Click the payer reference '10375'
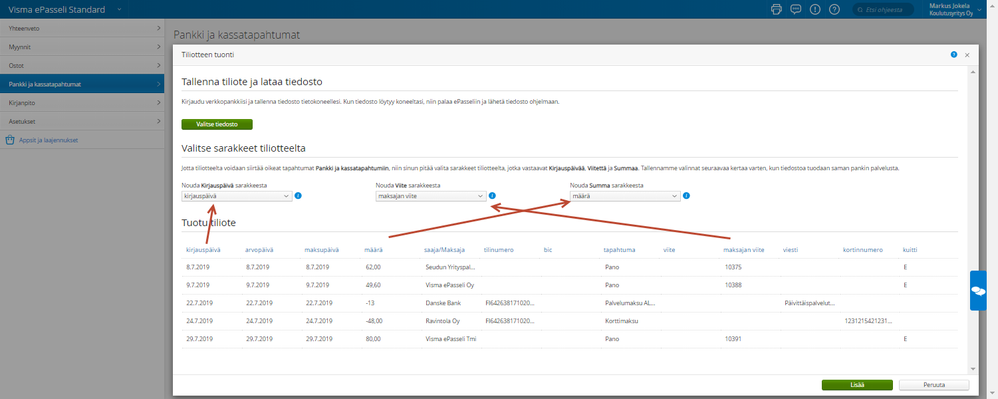Image resolution: width=998 pixels, height=399 pixels. (733, 267)
